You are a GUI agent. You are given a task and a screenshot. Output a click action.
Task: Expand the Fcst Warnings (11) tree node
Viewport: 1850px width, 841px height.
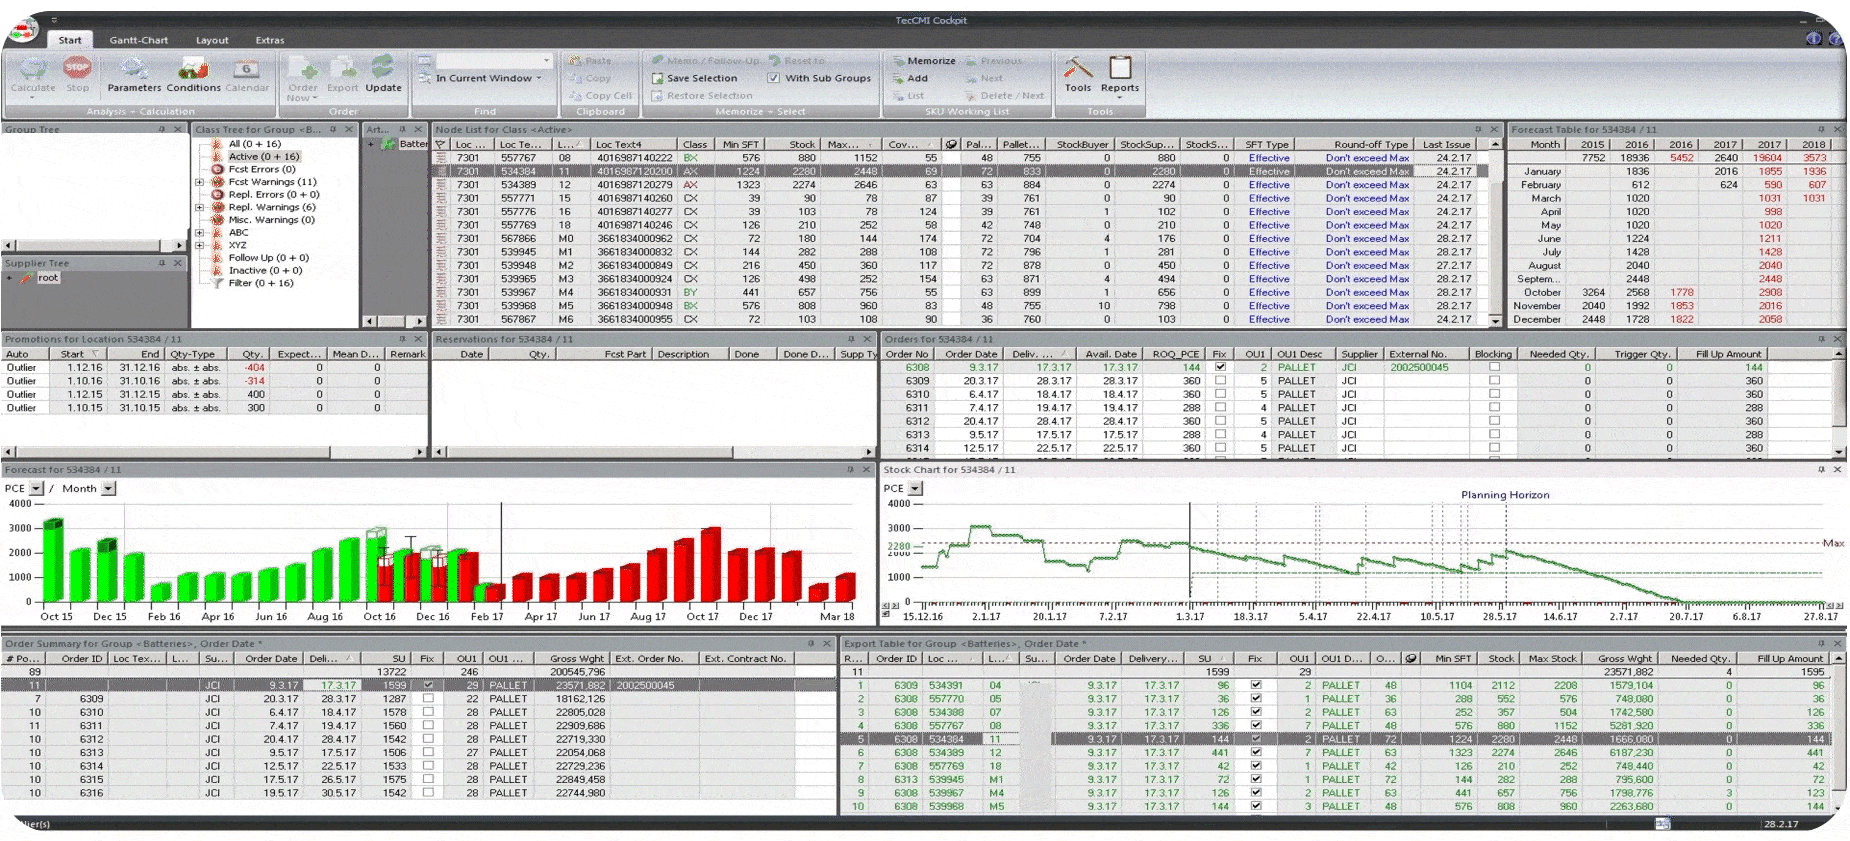tap(199, 182)
